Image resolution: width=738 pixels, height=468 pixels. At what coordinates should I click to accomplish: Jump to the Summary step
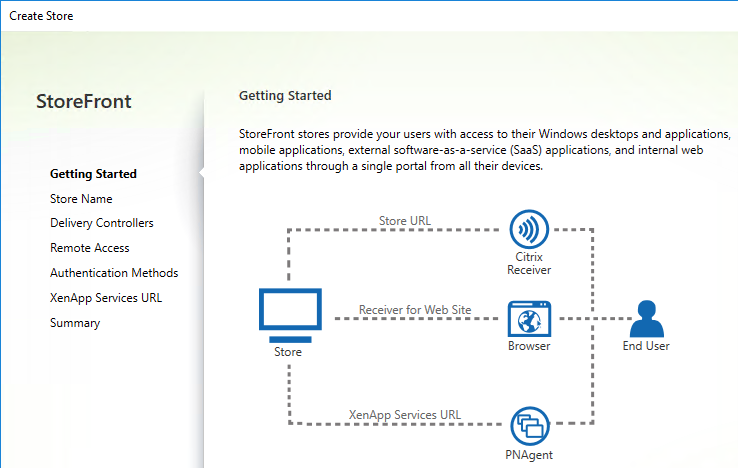tap(75, 323)
